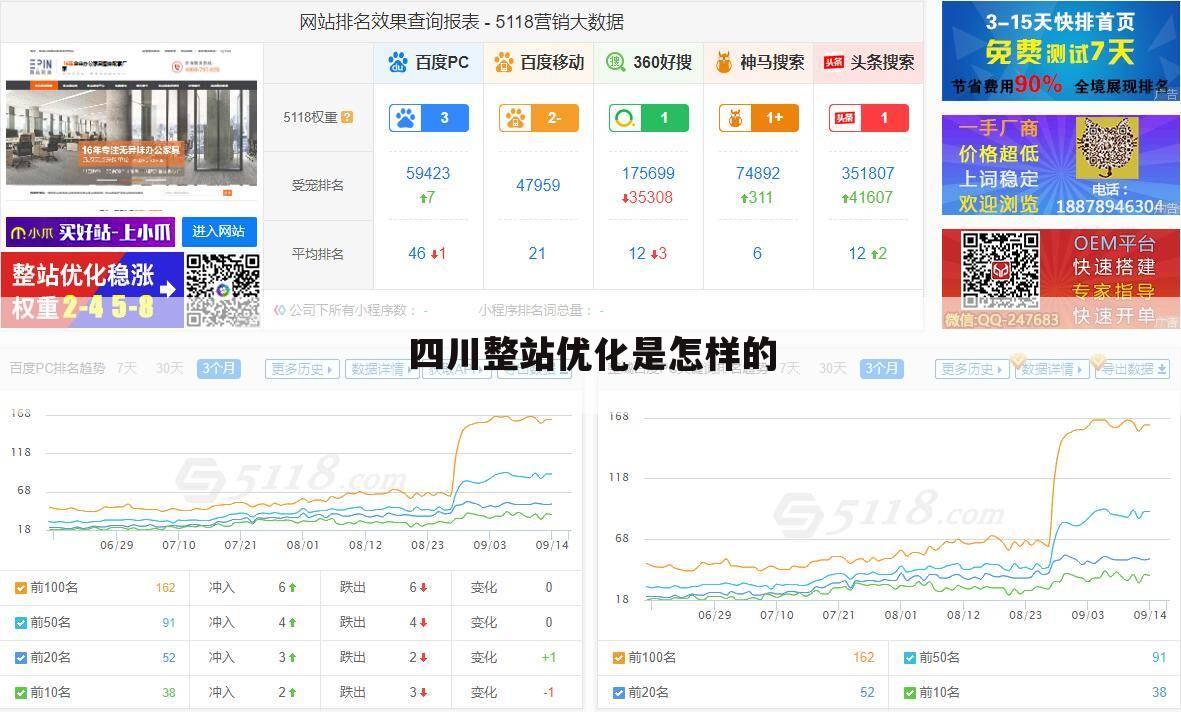Select 3个月 range on left chart

[218, 368]
